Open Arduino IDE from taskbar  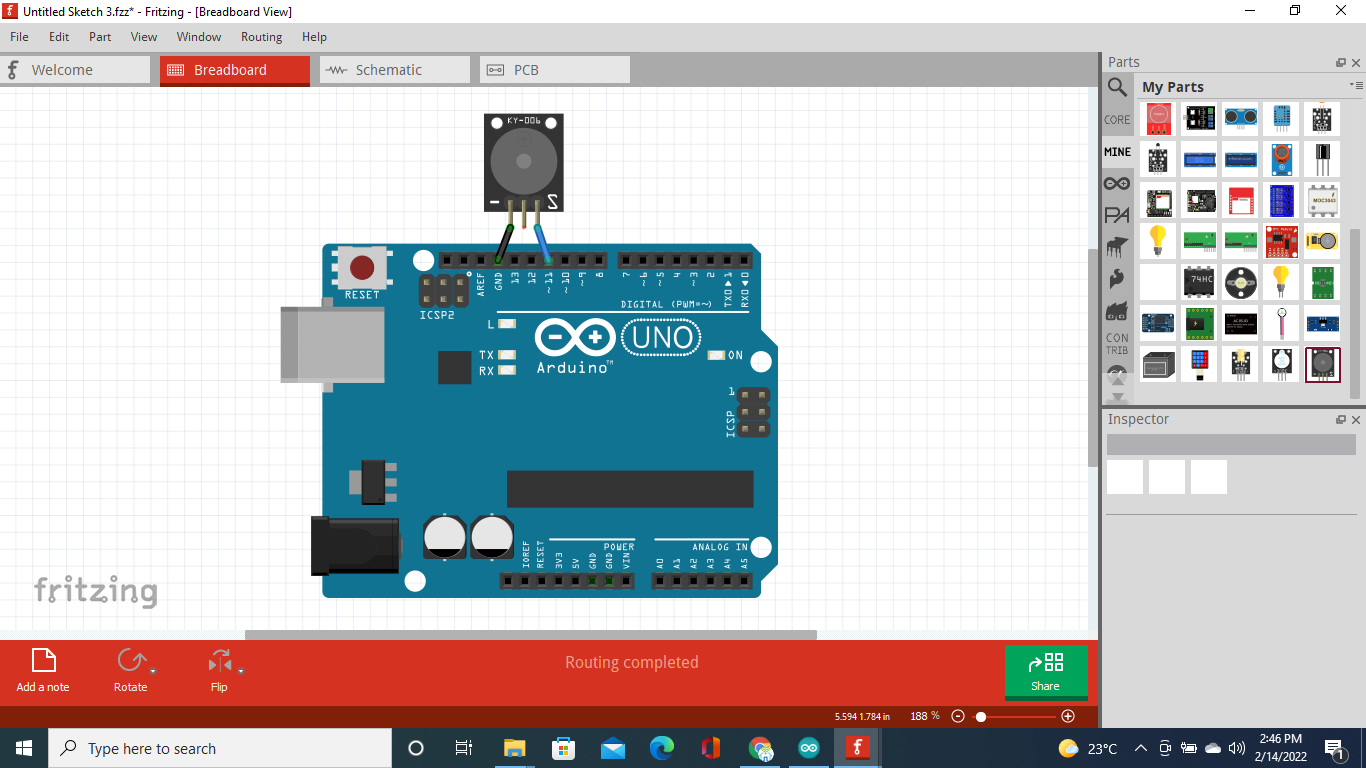coord(809,748)
